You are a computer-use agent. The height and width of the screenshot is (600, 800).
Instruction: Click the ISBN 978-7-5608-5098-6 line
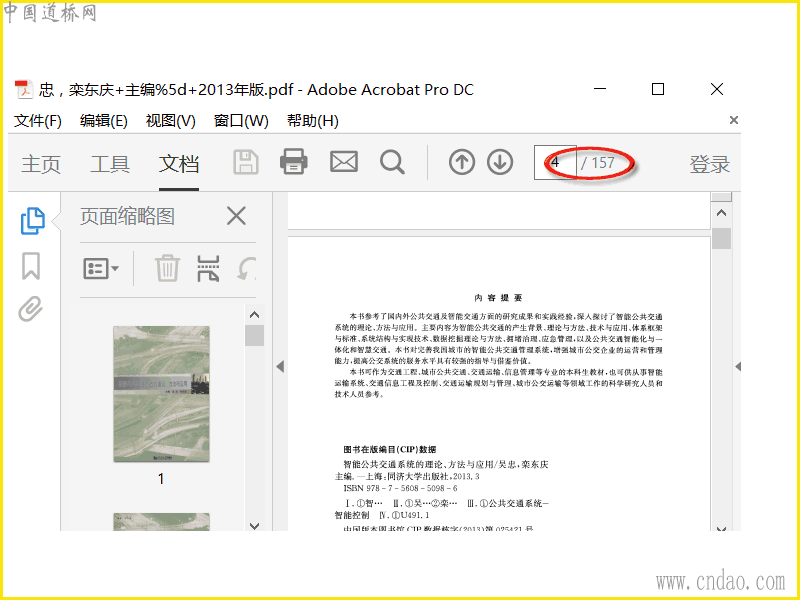[x=401, y=488]
